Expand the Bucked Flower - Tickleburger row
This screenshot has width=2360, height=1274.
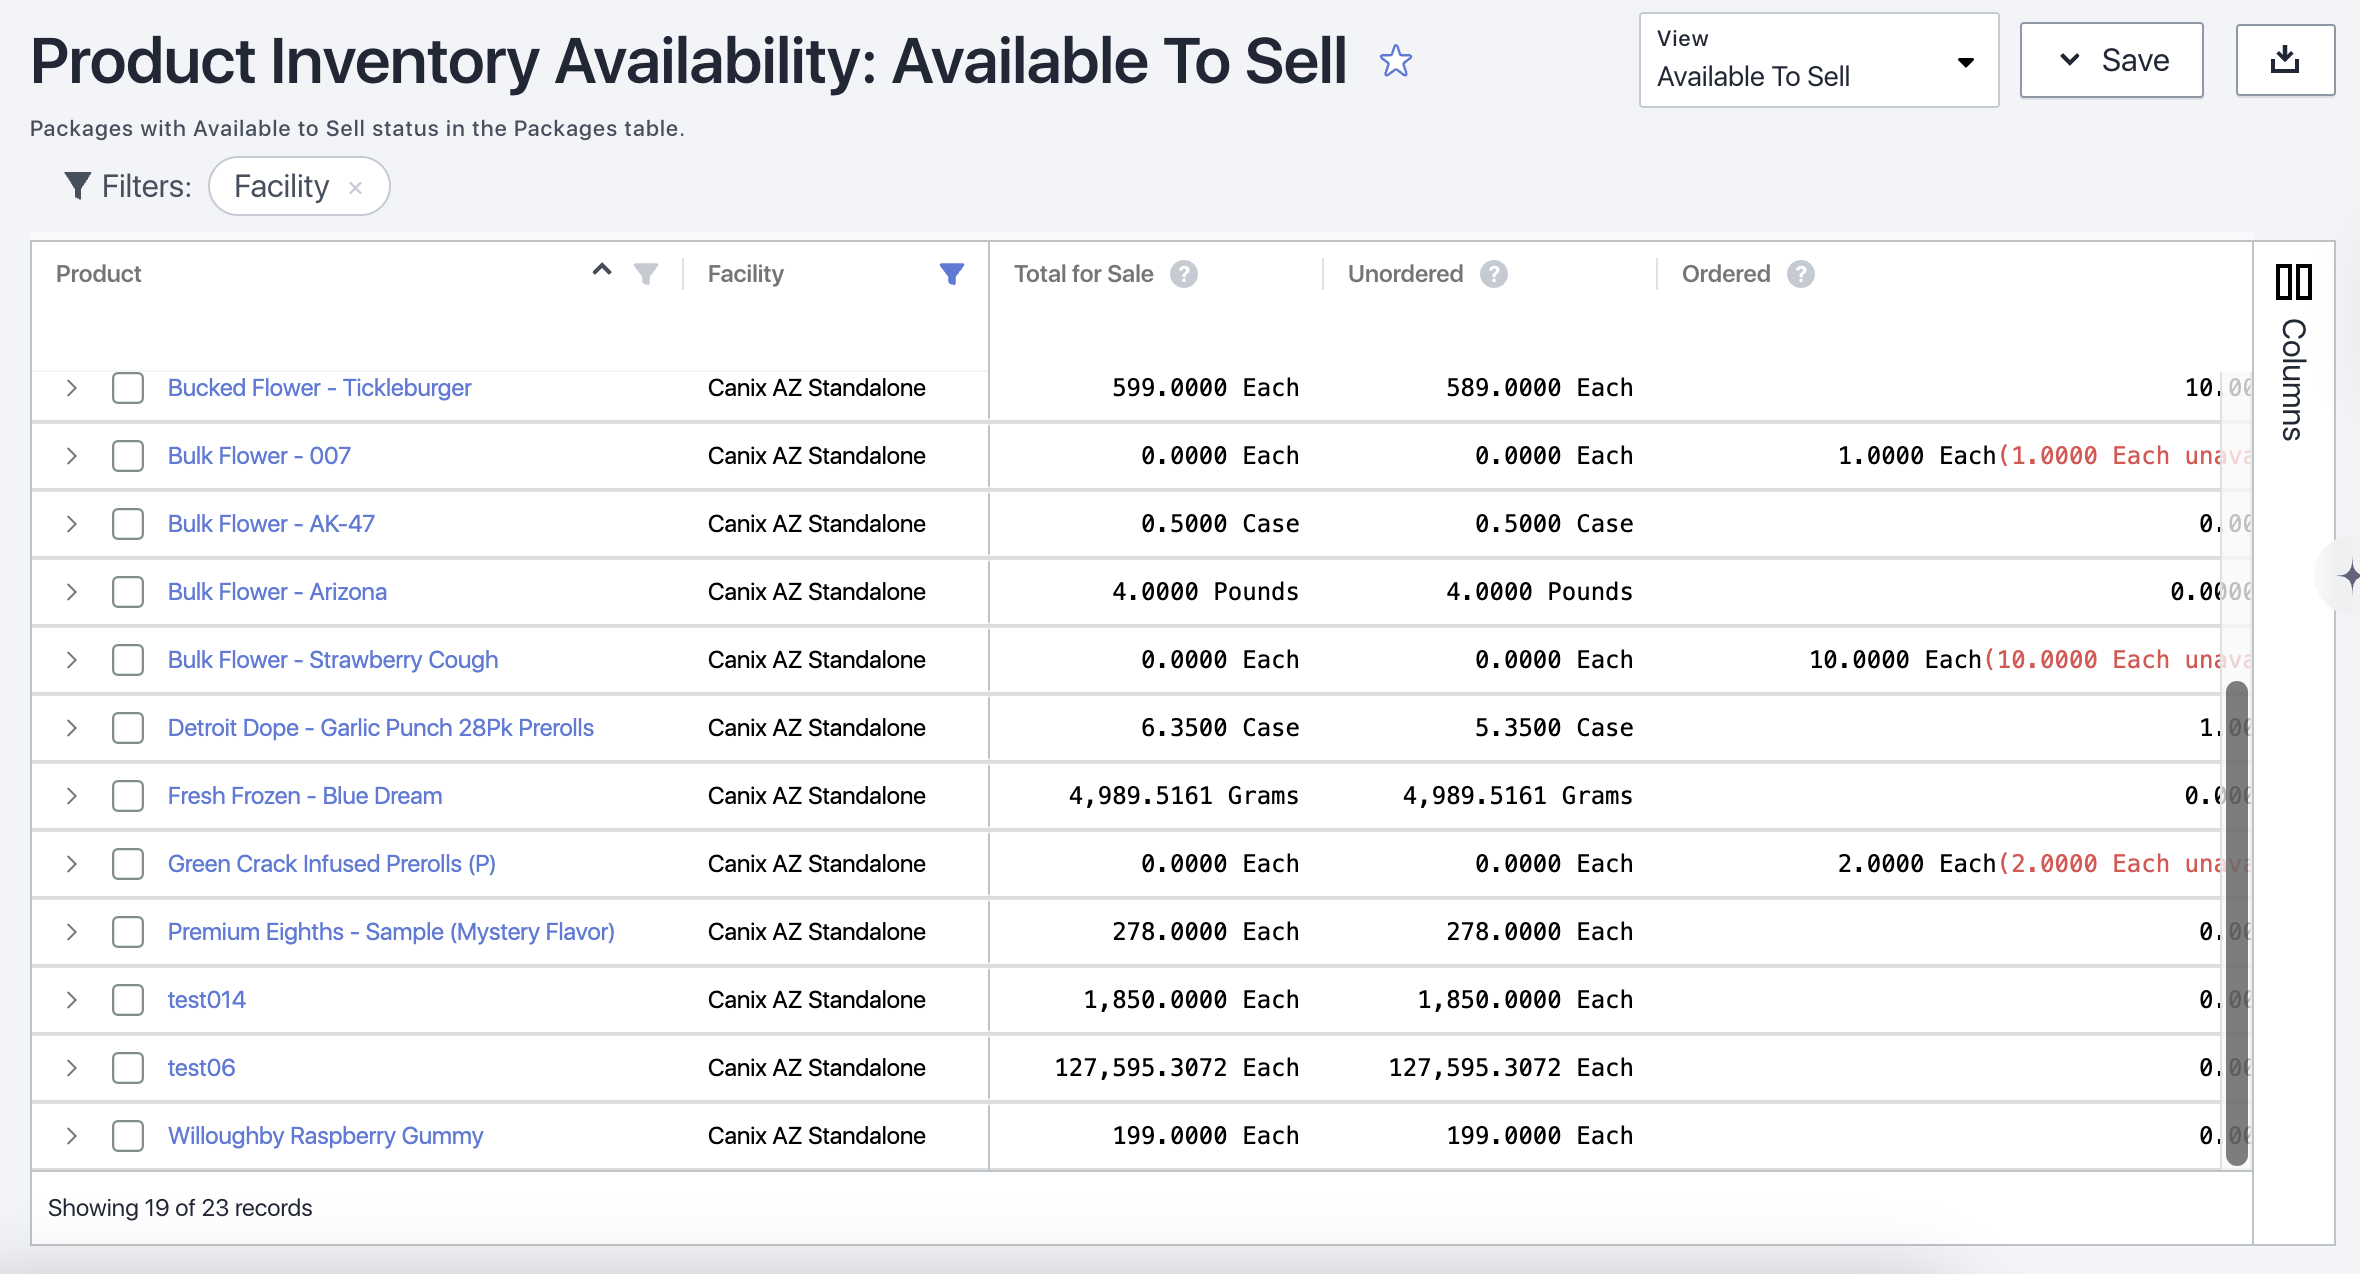click(x=71, y=388)
